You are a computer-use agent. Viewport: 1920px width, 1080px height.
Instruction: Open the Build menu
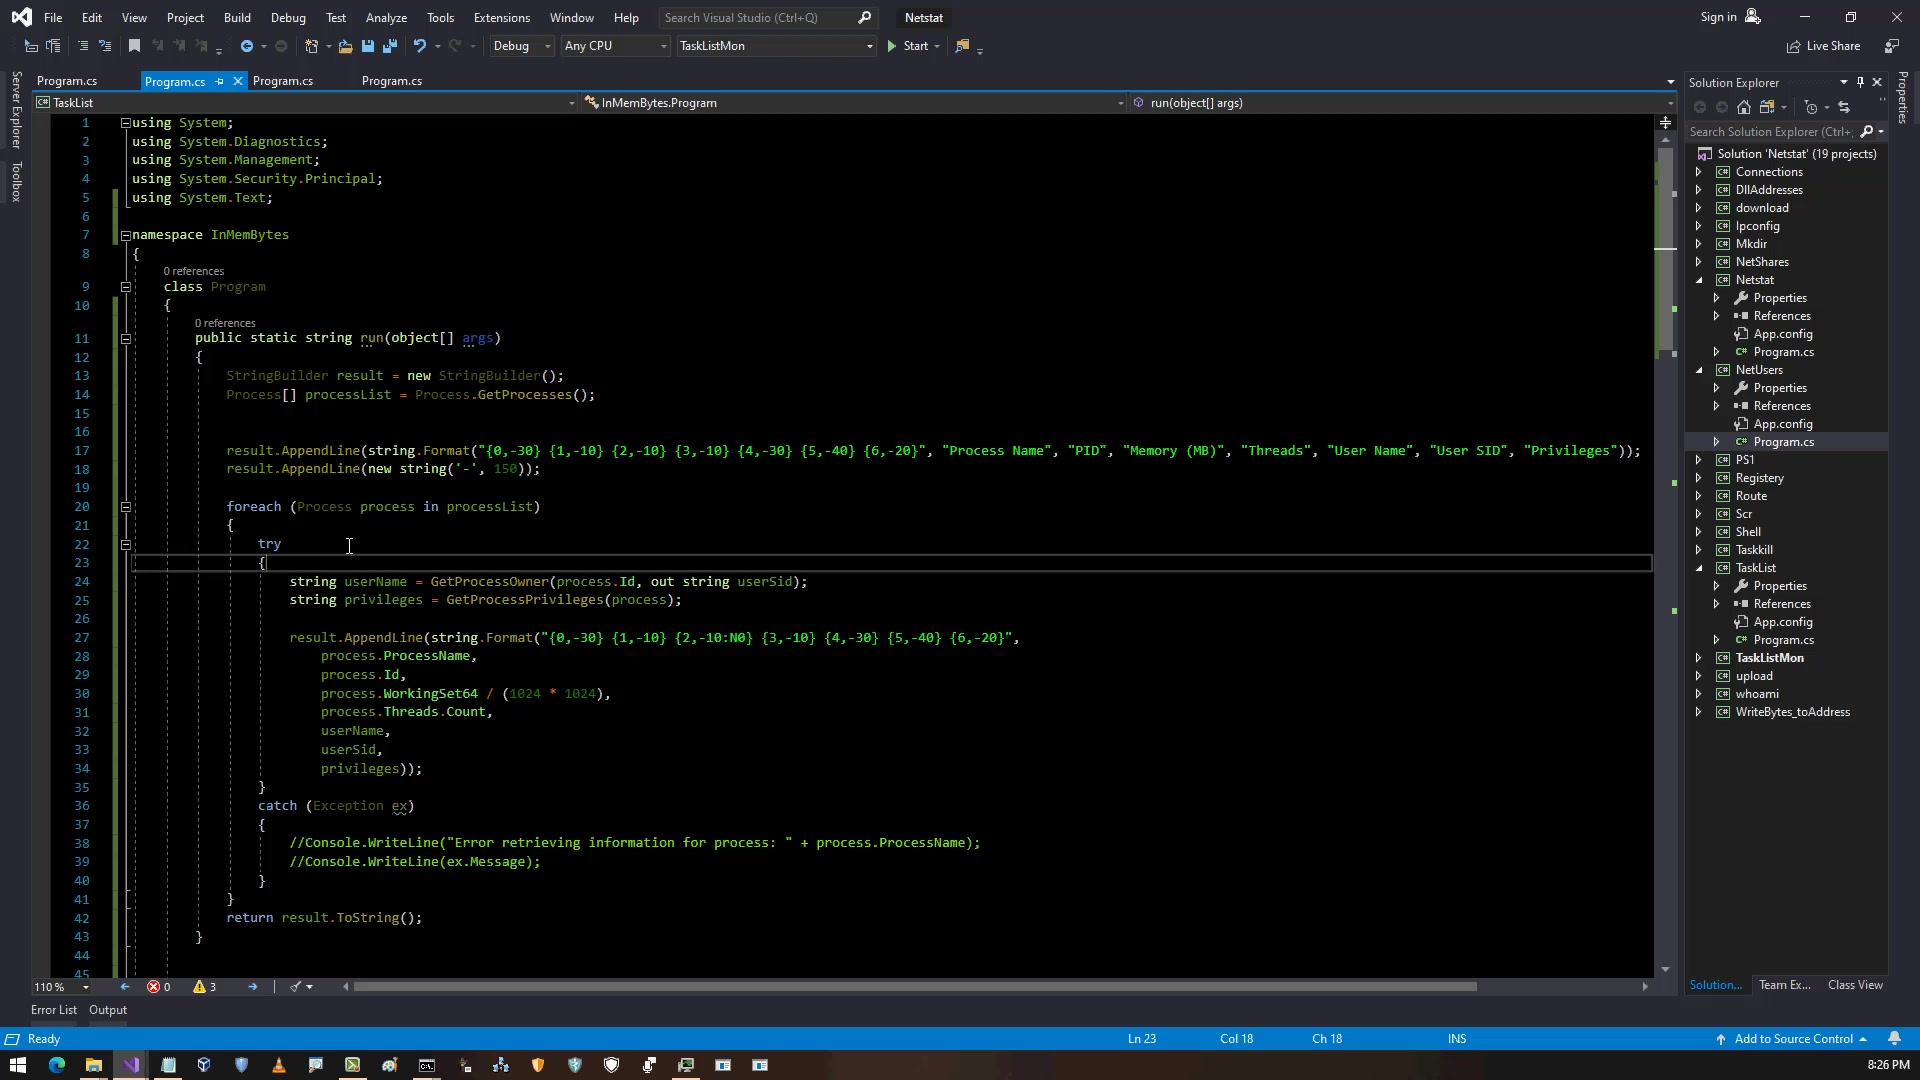pyautogui.click(x=237, y=17)
